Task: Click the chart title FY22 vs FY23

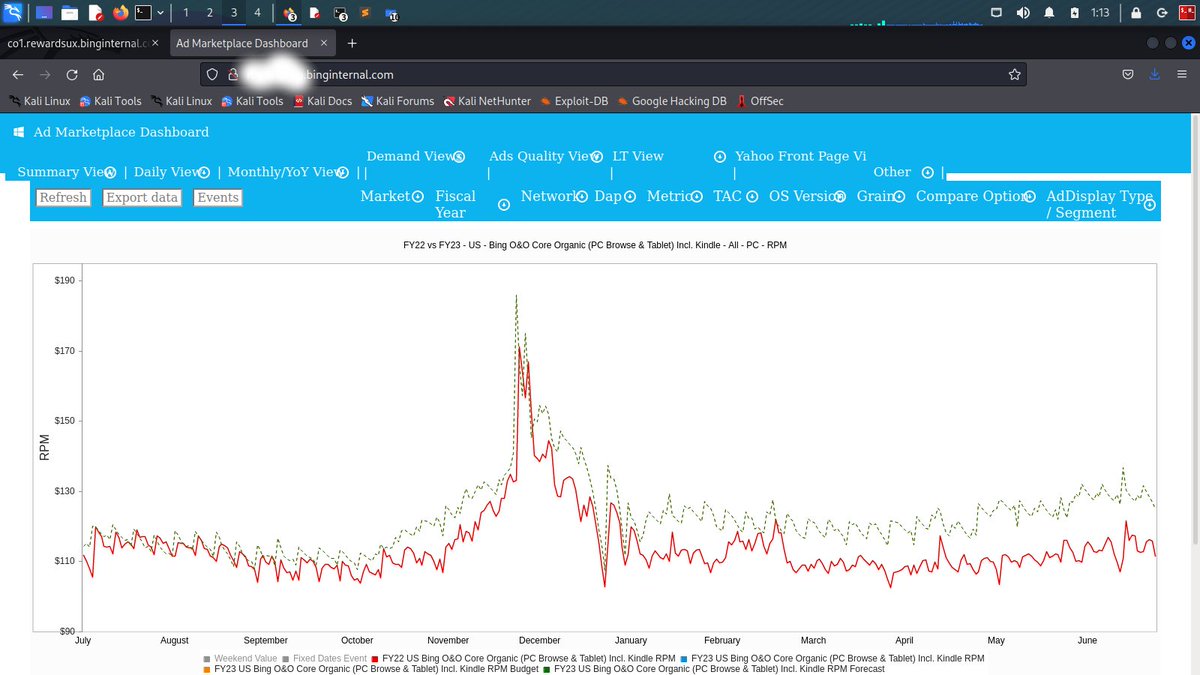Action: [x=595, y=245]
